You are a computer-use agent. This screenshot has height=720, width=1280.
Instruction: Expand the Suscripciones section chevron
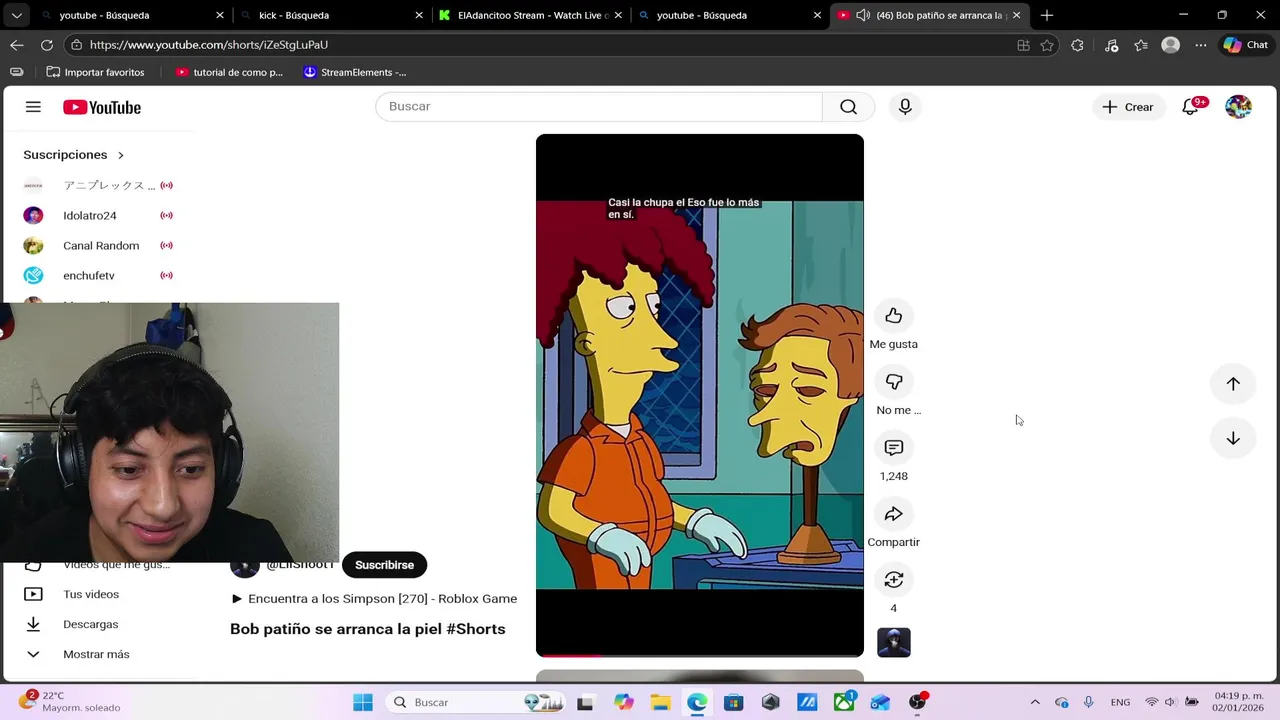(121, 155)
